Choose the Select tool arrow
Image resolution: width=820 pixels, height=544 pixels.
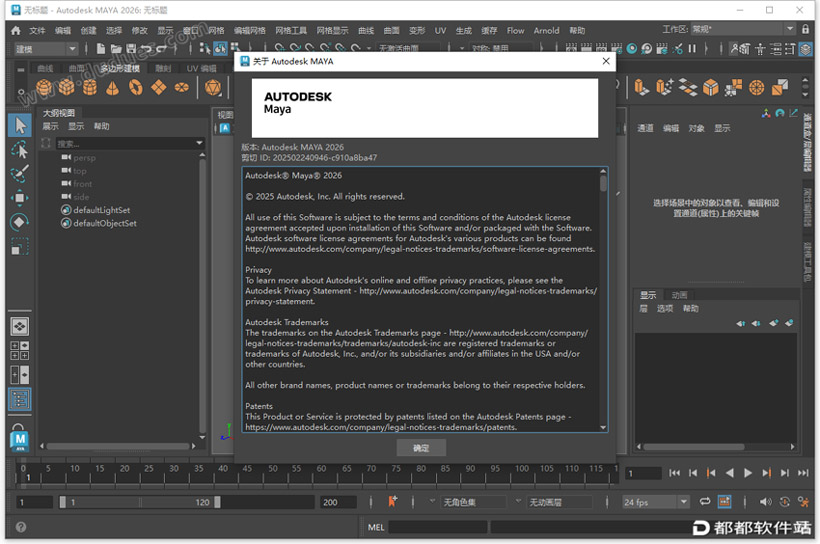tap(20, 126)
